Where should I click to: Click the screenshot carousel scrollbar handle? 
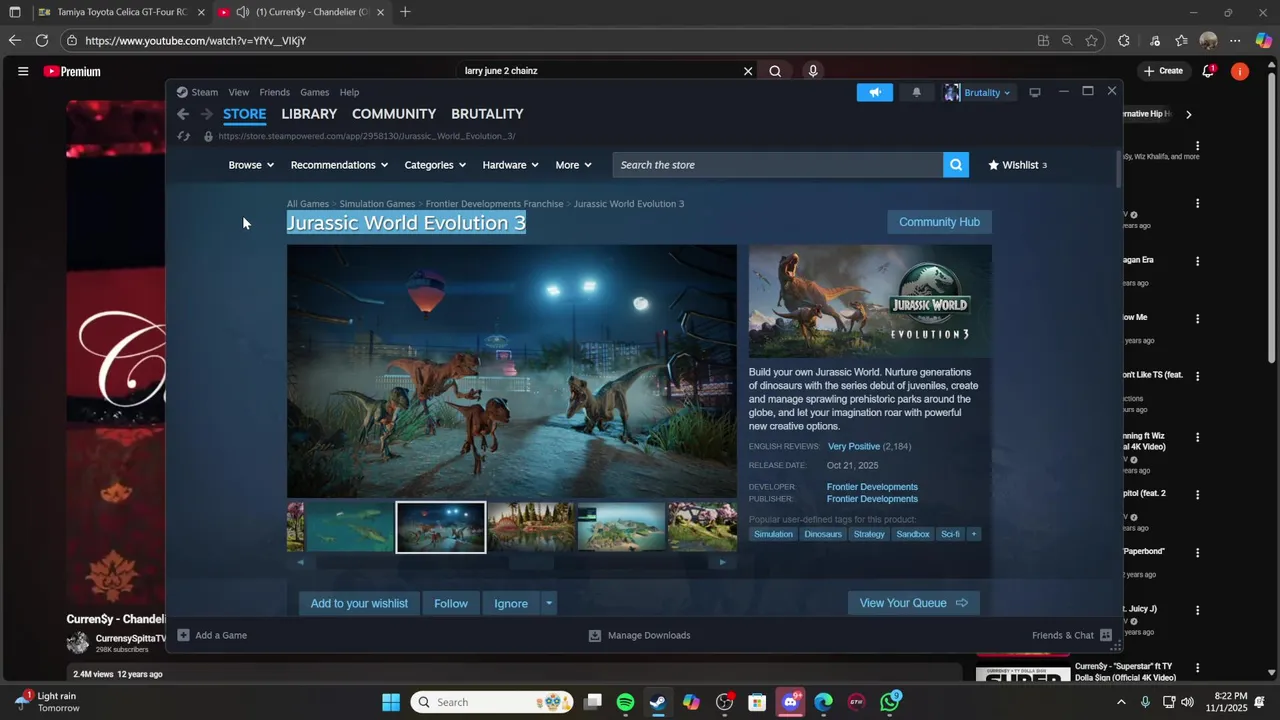click(x=531, y=562)
